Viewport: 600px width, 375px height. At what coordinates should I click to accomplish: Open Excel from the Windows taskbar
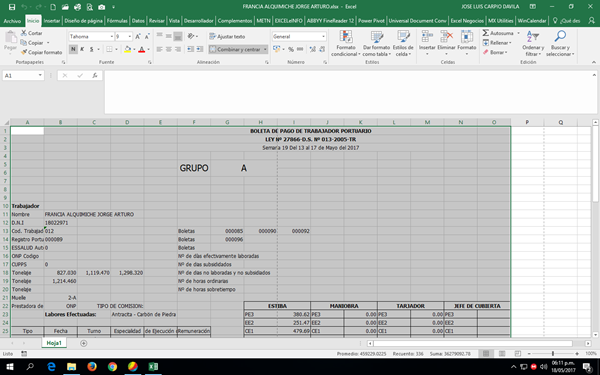tap(153, 367)
